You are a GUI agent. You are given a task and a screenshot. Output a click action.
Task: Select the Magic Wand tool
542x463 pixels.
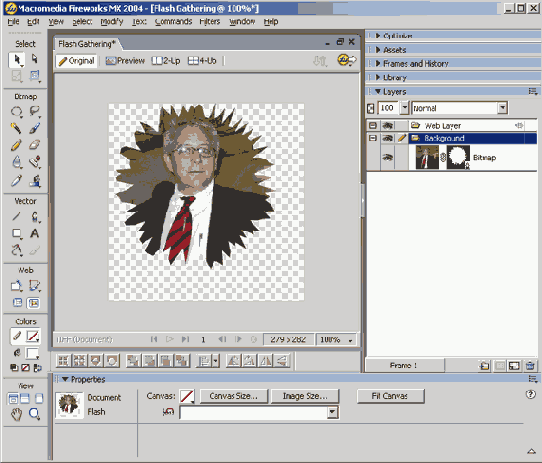point(16,128)
